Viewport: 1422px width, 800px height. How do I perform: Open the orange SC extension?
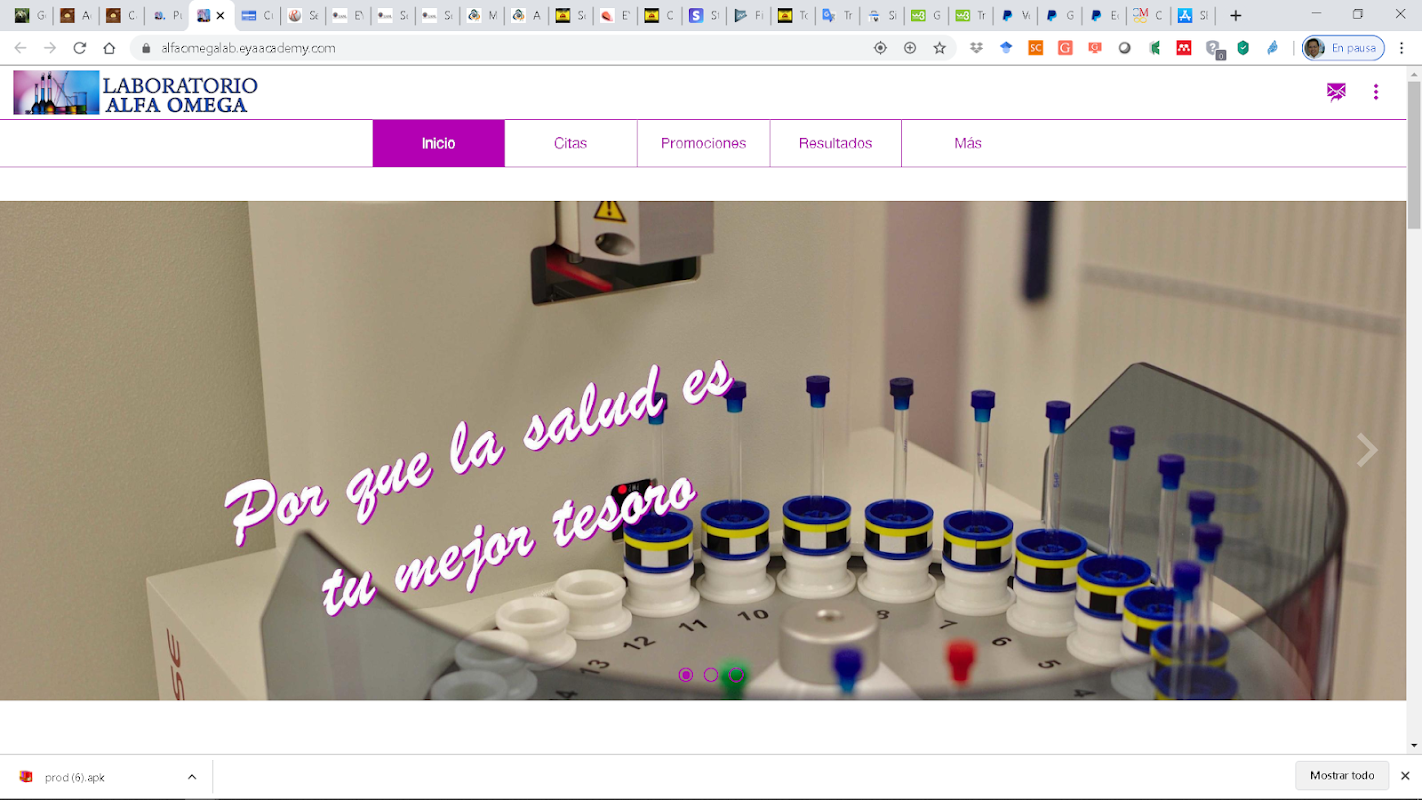pyautogui.click(x=1036, y=48)
